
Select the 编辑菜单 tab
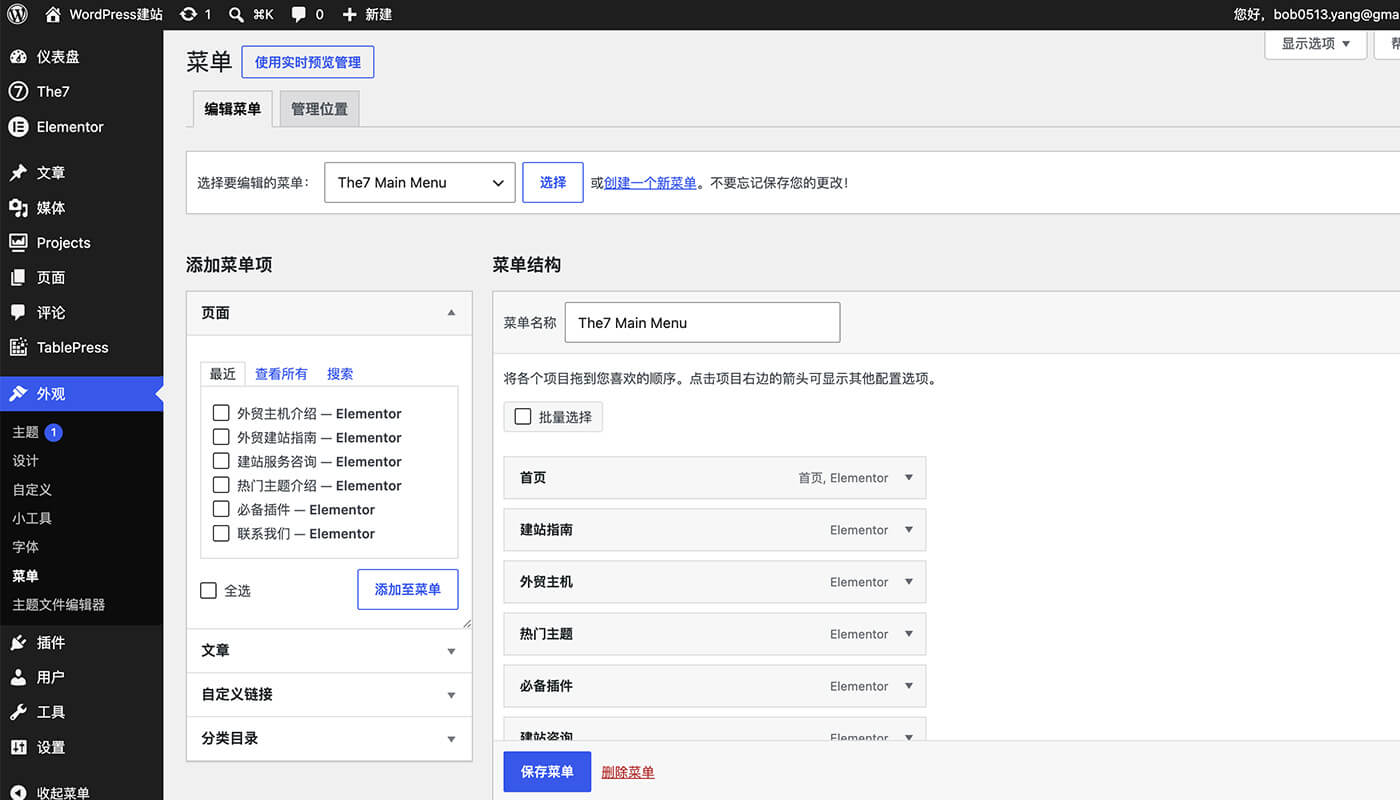tap(232, 109)
